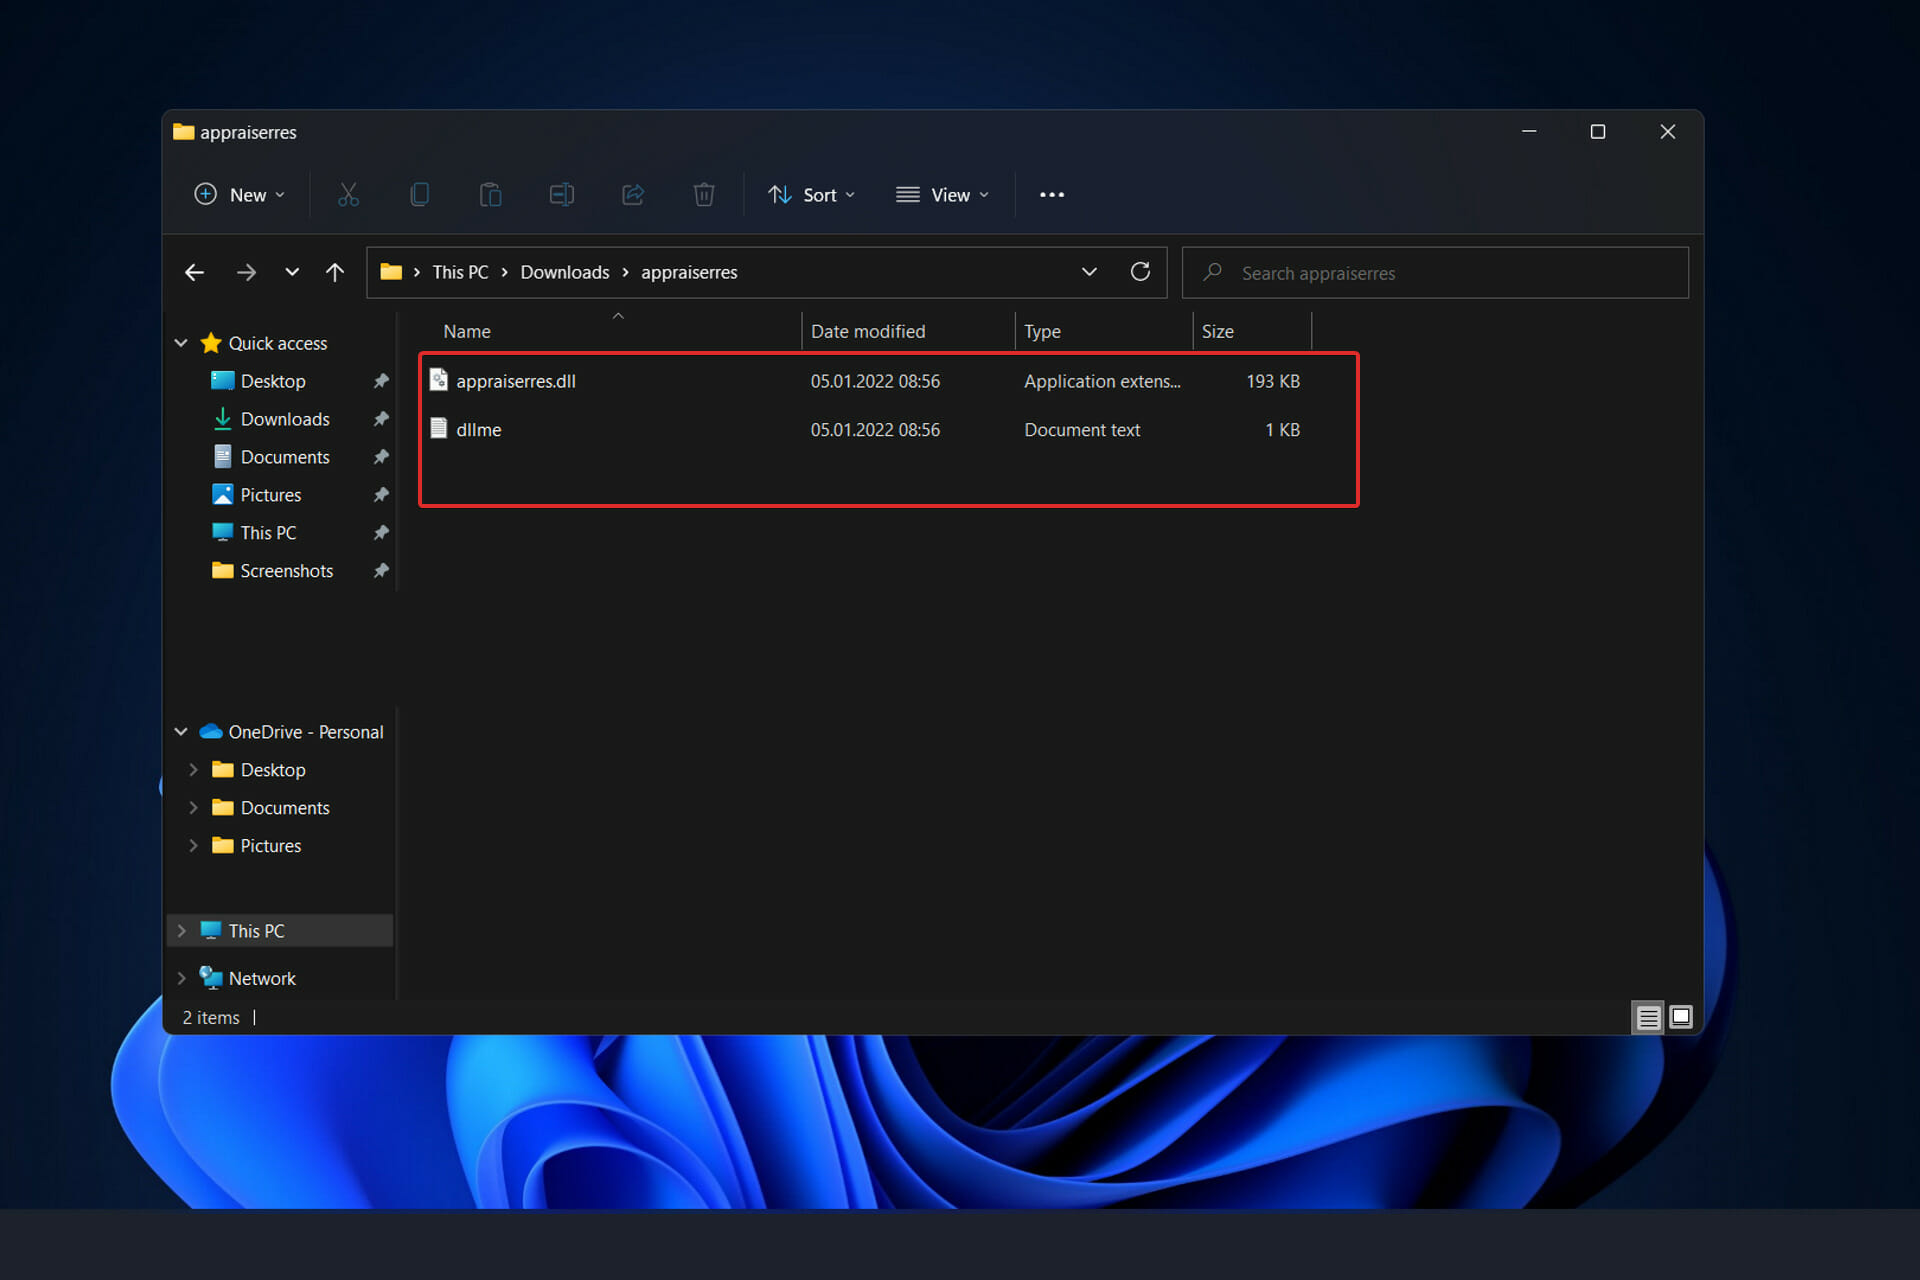Open Screenshots folder in sidebar
The image size is (1920, 1280).
pos(287,571)
